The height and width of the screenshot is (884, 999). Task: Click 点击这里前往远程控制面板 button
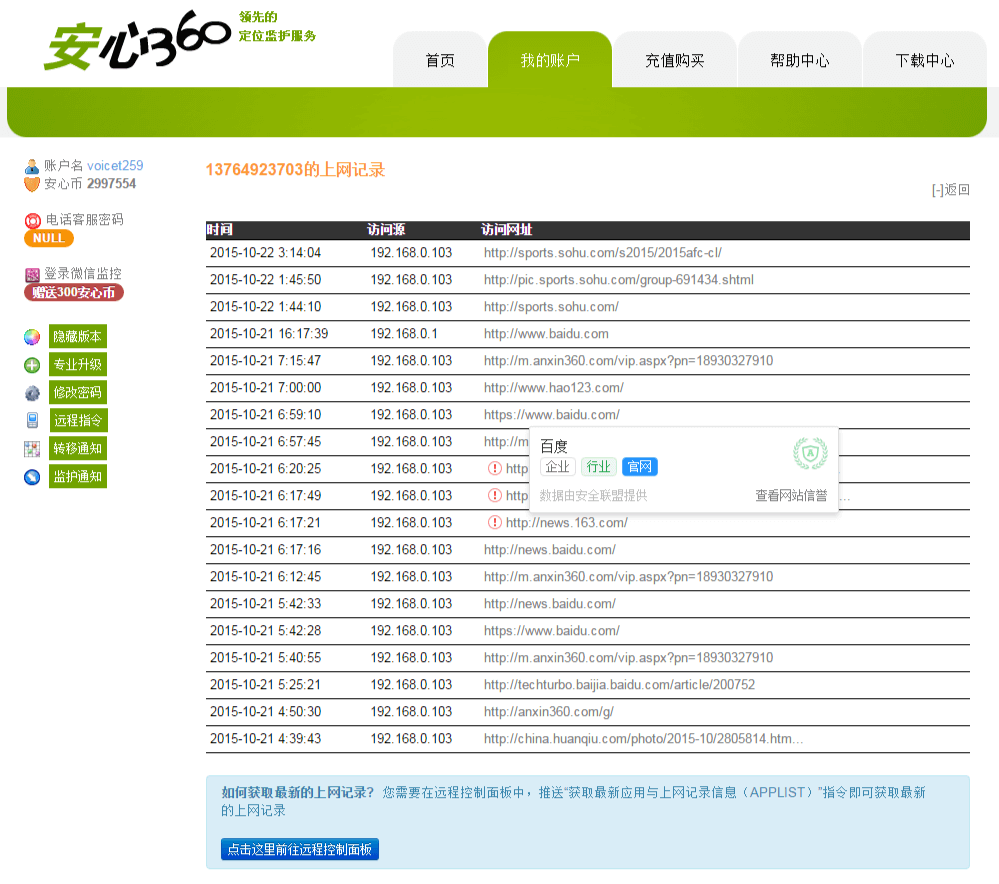tap(300, 850)
